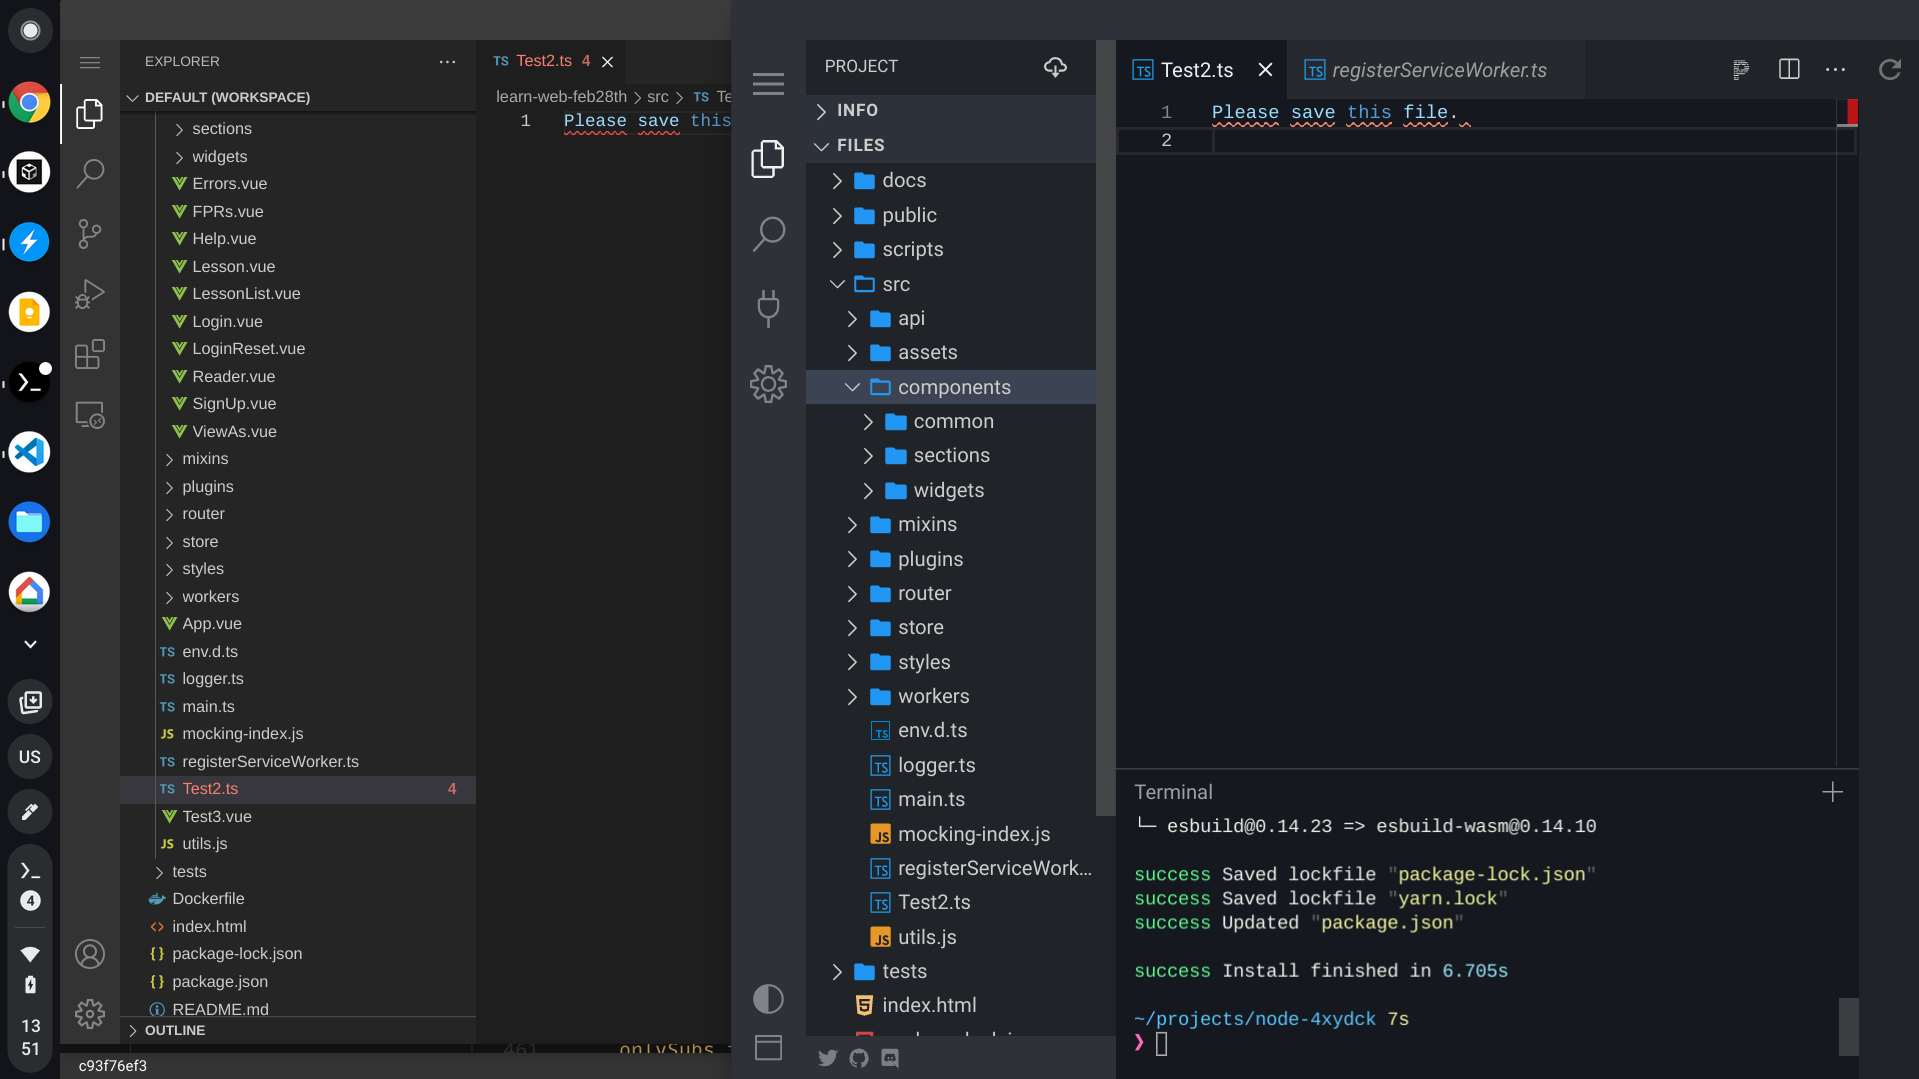Select the Test2.ts tab

[x=1196, y=70]
